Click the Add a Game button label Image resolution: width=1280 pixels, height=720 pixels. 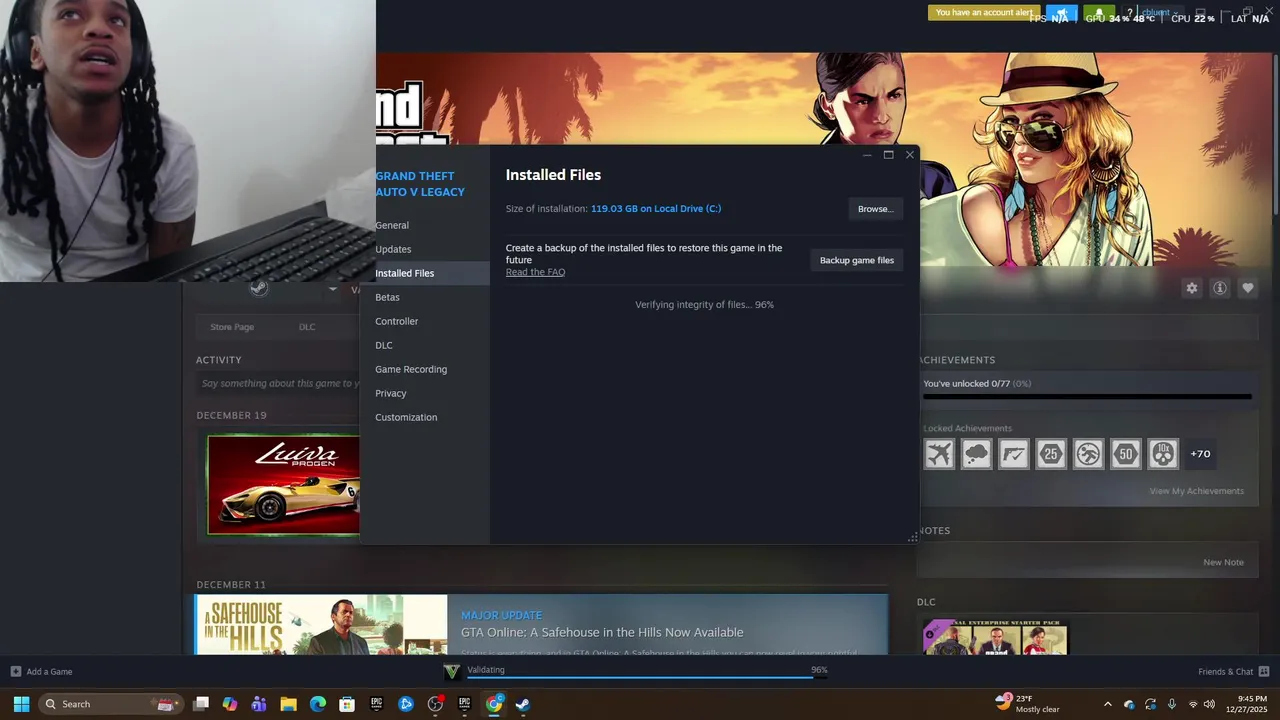pyautogui.click(x=49, y=671)
